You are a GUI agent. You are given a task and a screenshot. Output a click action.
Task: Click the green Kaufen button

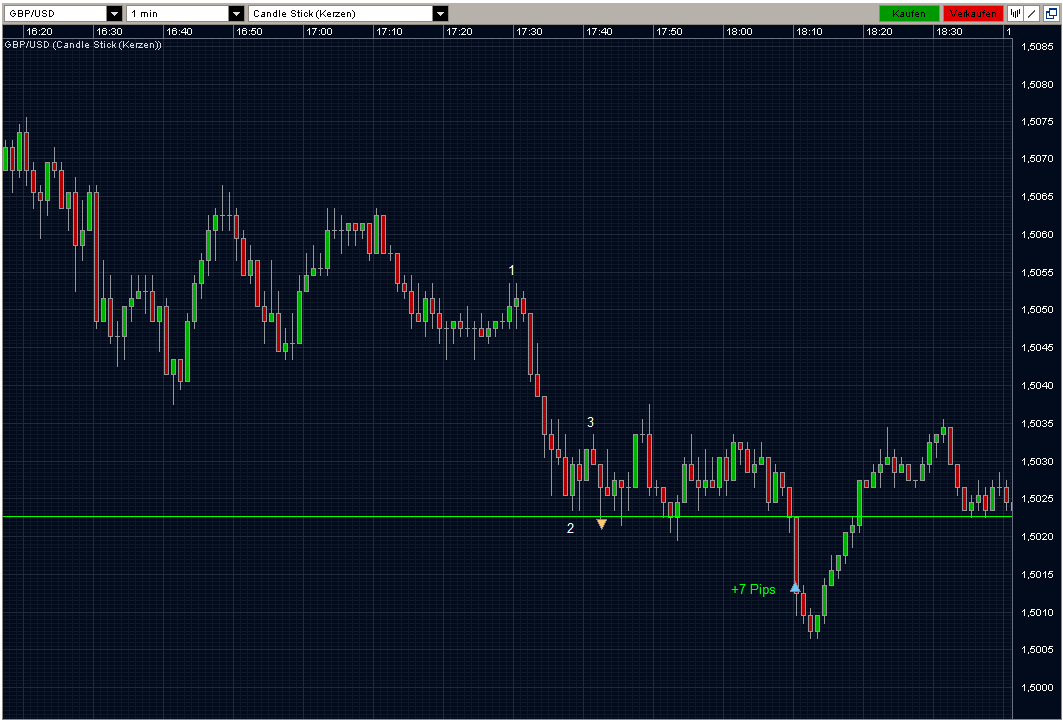coord(909,14)
